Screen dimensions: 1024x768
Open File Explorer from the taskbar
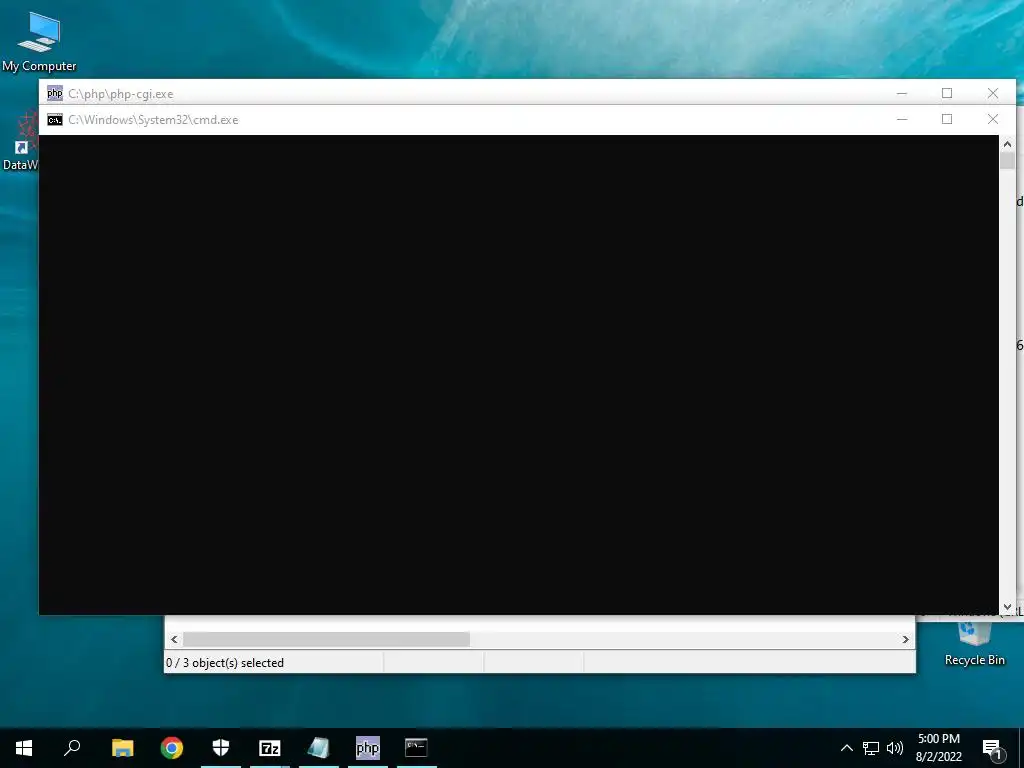pos(122,748)
